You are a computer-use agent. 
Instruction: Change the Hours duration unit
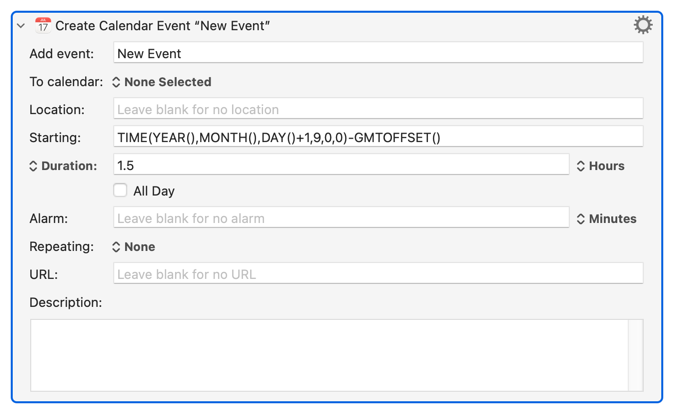[x=600, y=166]
